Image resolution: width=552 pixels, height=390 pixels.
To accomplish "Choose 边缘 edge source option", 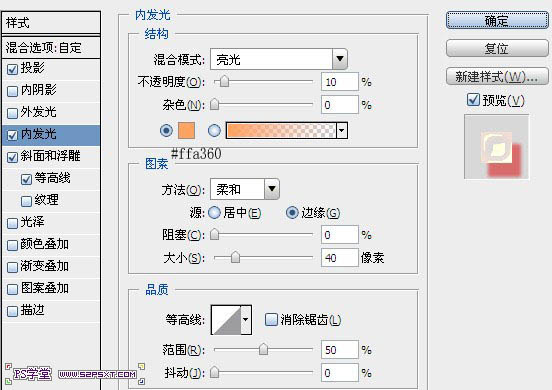I will (x=292, y=213).
